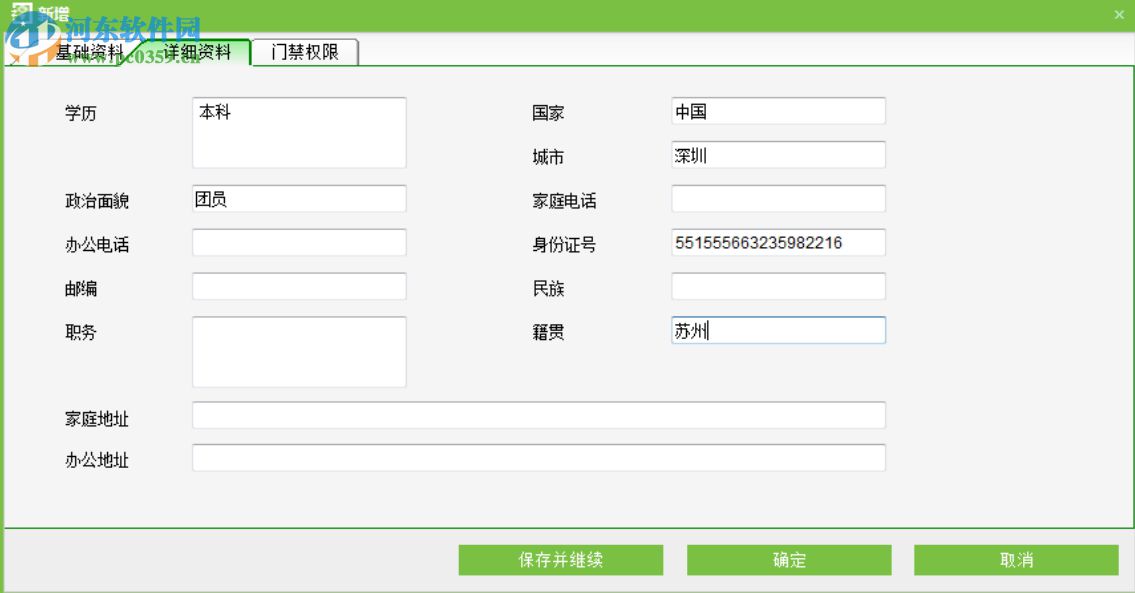Click the 学历 field containing 本科
Screen dimensions: 1135x593
point(297,132)
